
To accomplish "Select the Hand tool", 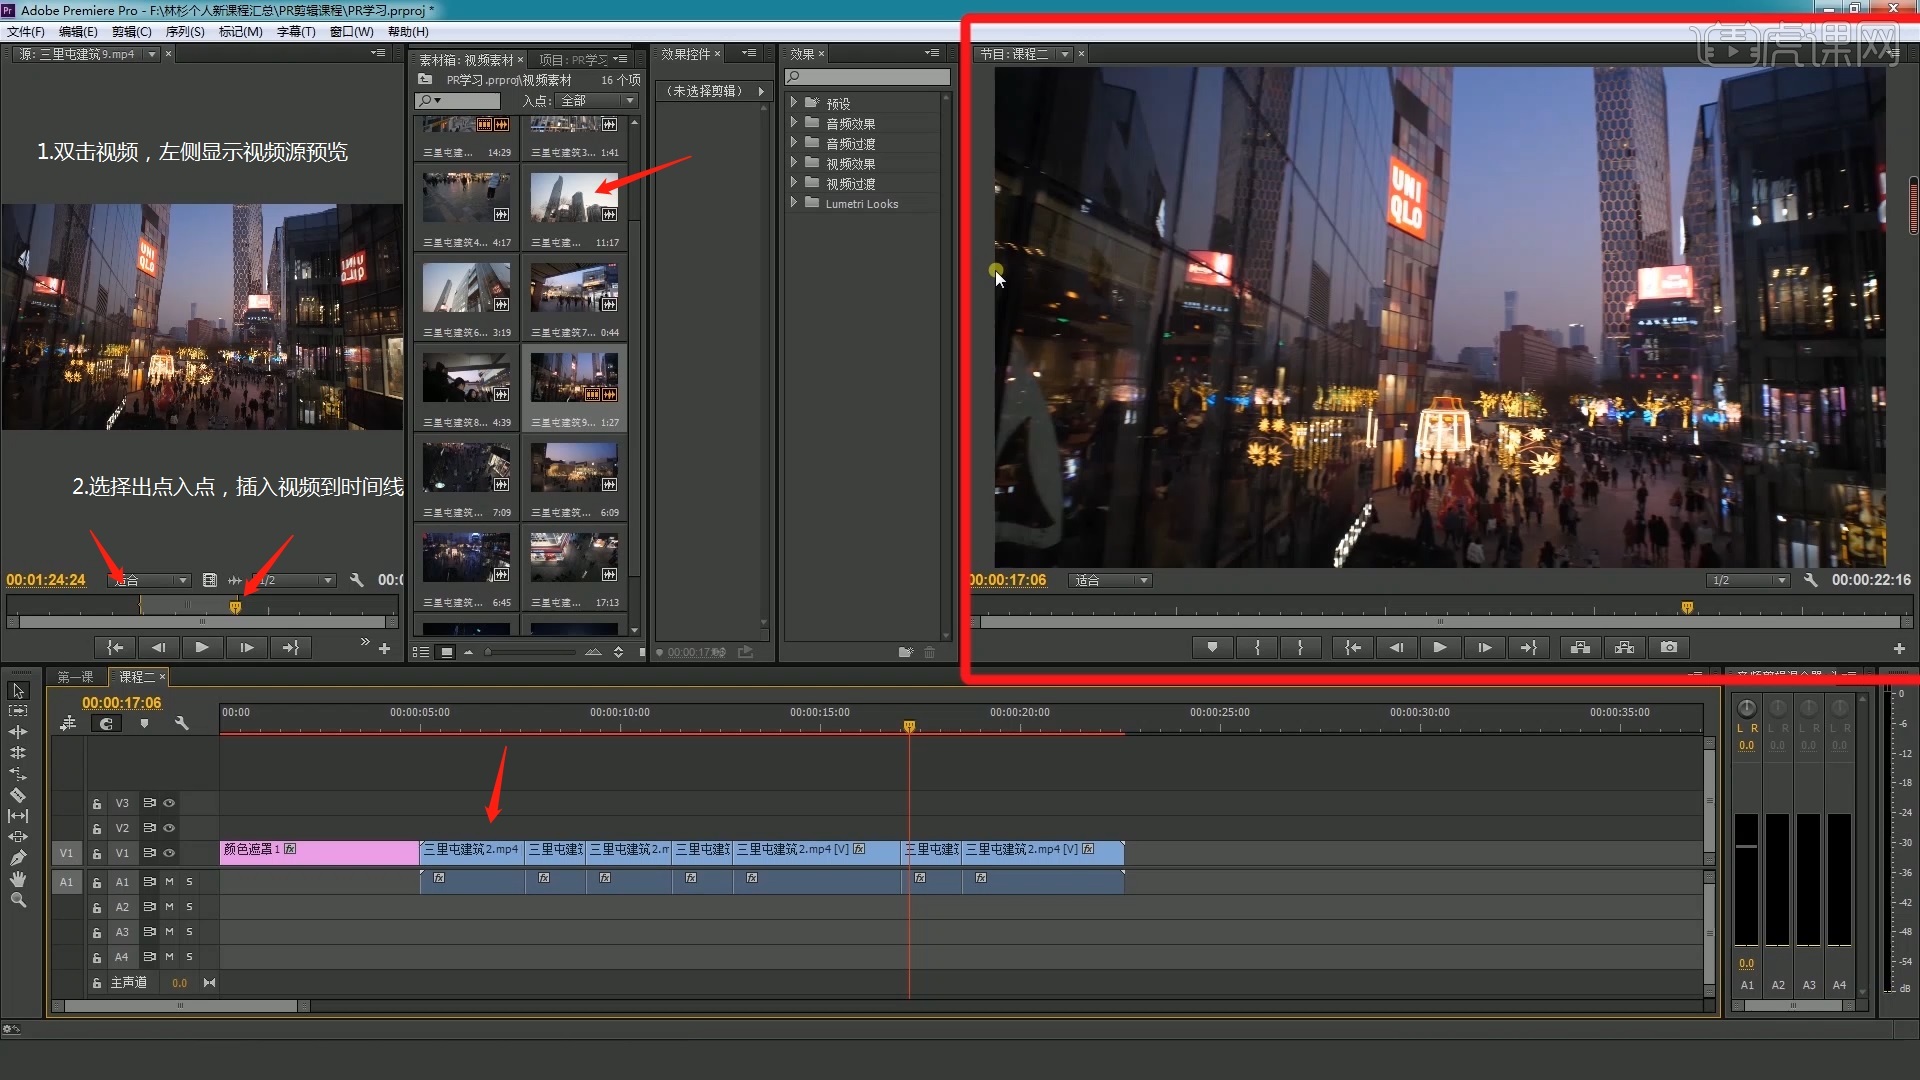I will tap(18, 879).
